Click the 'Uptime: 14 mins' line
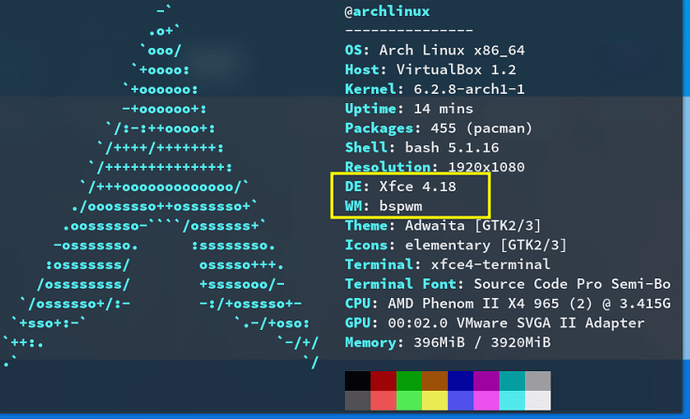Screen dimensions: 690x419 pos(409,108)
